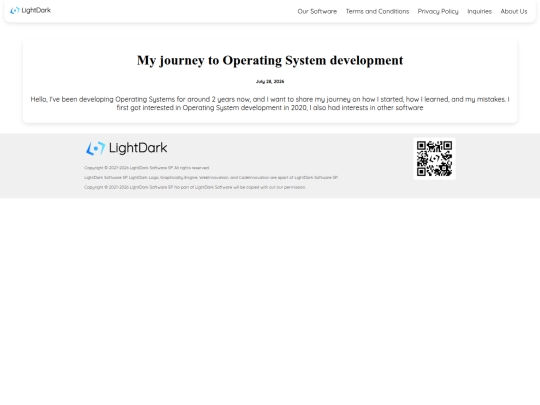The image size is (540, 405).
Task: Go to the Privacy Policy page
Action: 438,11
